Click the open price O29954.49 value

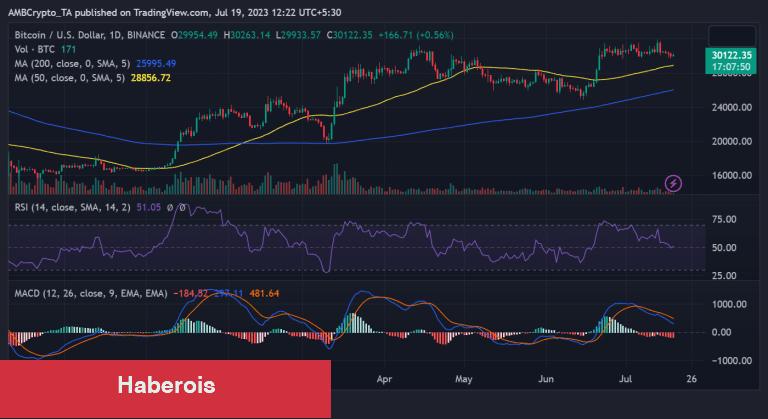pos(194,35)
